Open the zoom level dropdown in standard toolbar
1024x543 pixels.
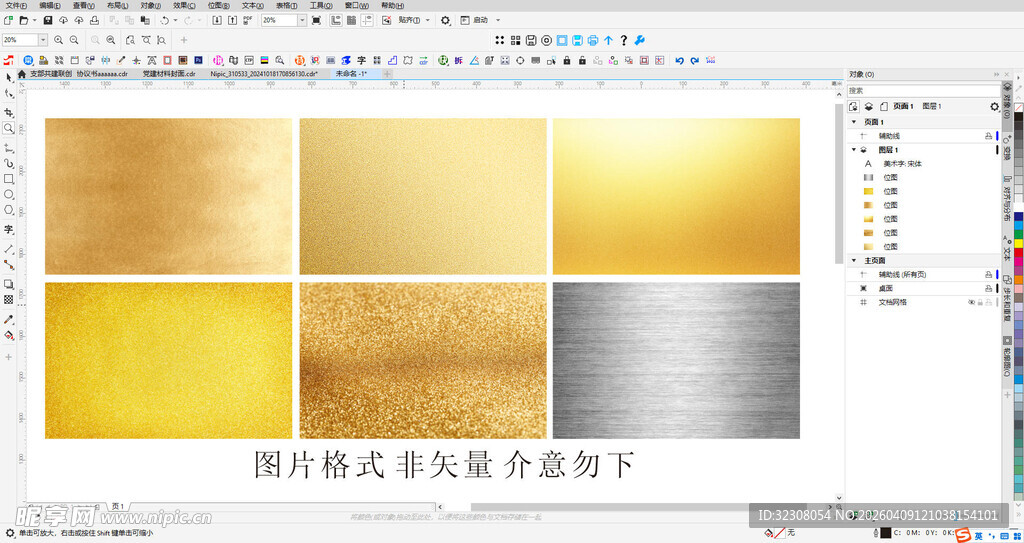pos(302,20)
